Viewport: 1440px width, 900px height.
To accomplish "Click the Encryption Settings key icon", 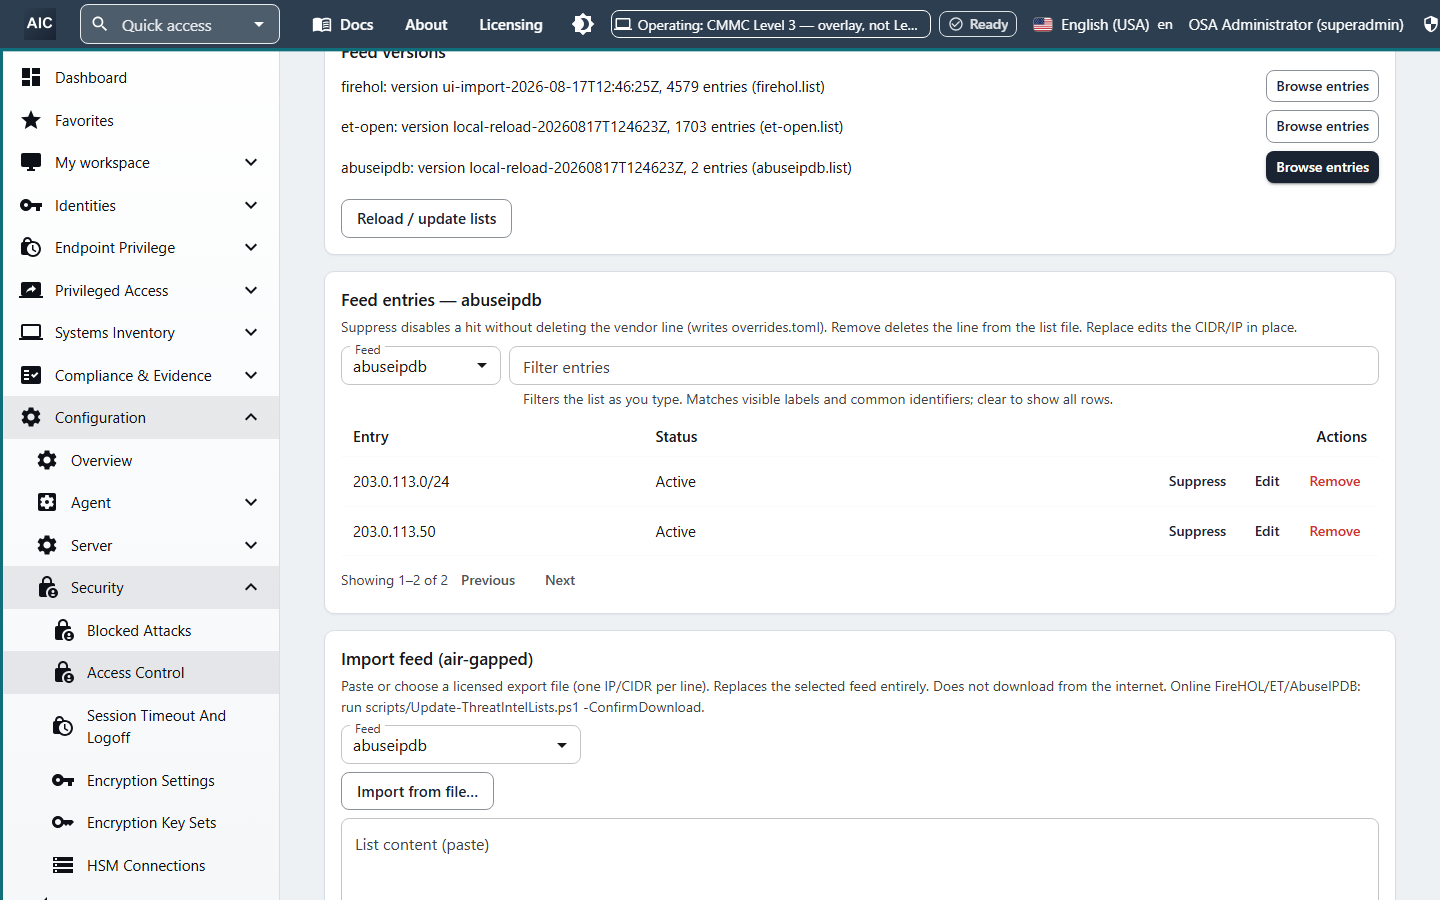I will 63,780.
